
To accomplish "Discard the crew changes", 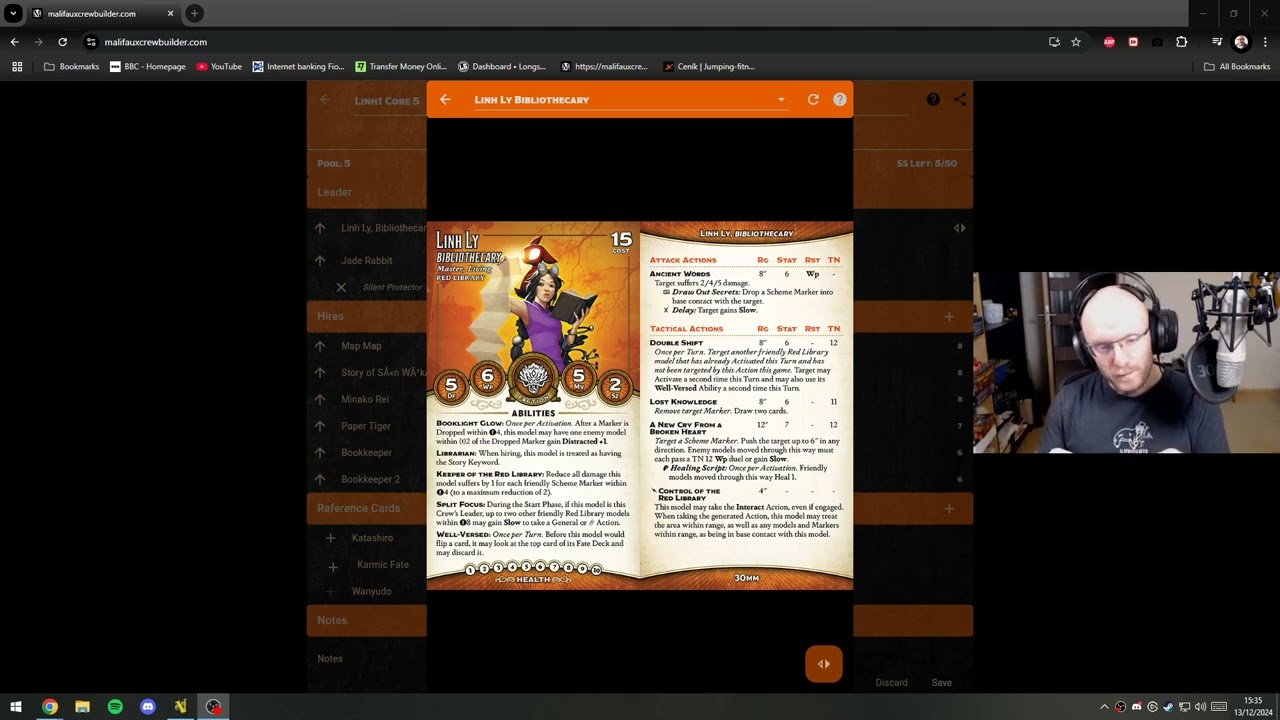I will click(891, 683).
